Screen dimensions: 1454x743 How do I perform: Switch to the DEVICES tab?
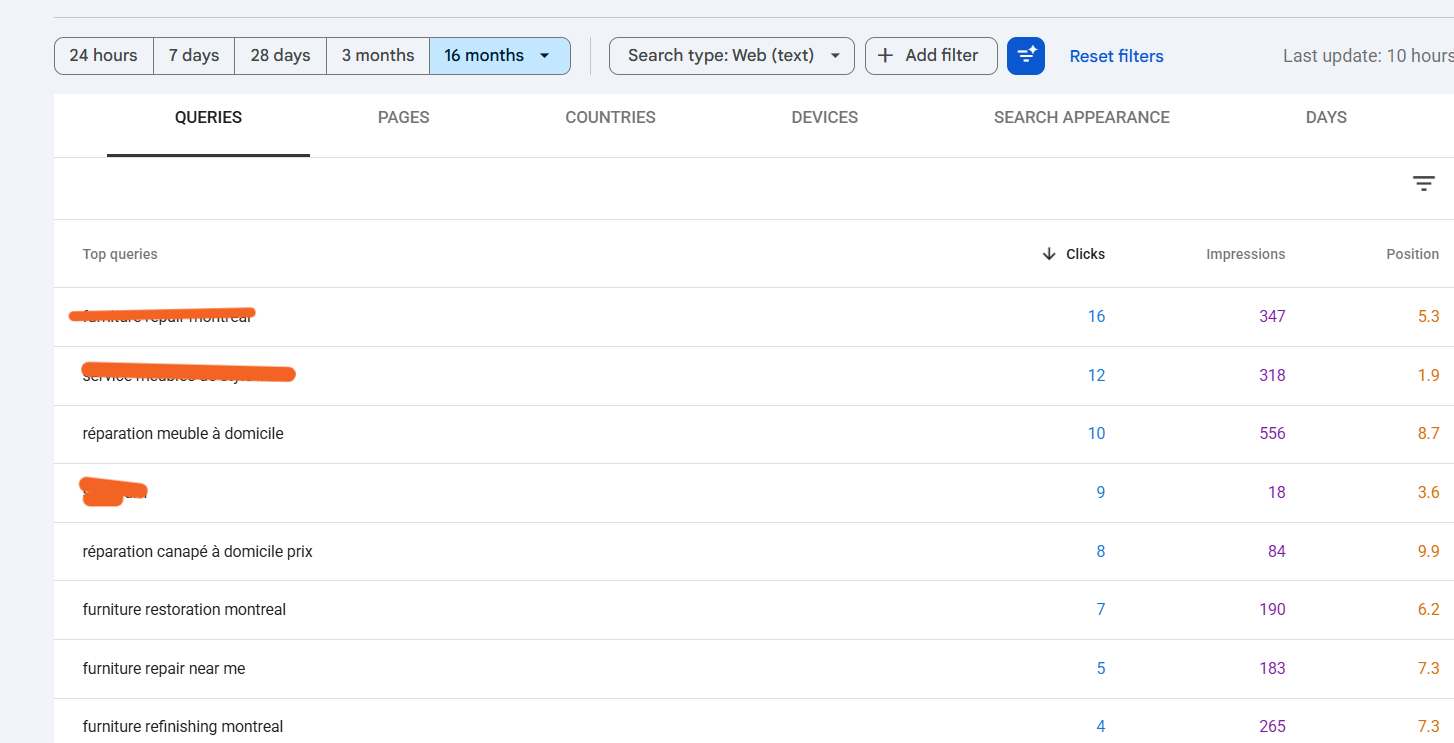[x=825, y=118]
